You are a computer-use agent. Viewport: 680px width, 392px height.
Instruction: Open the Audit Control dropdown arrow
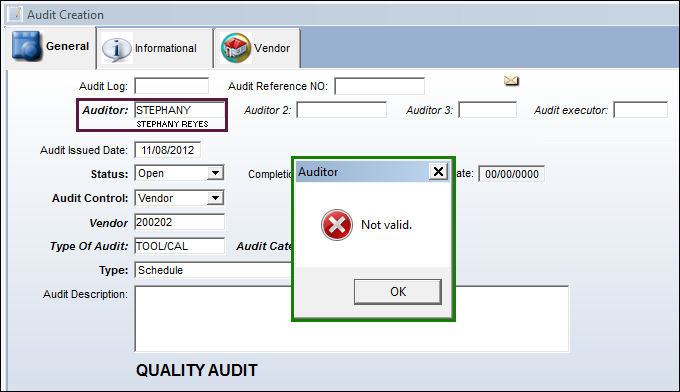point(215,198)
